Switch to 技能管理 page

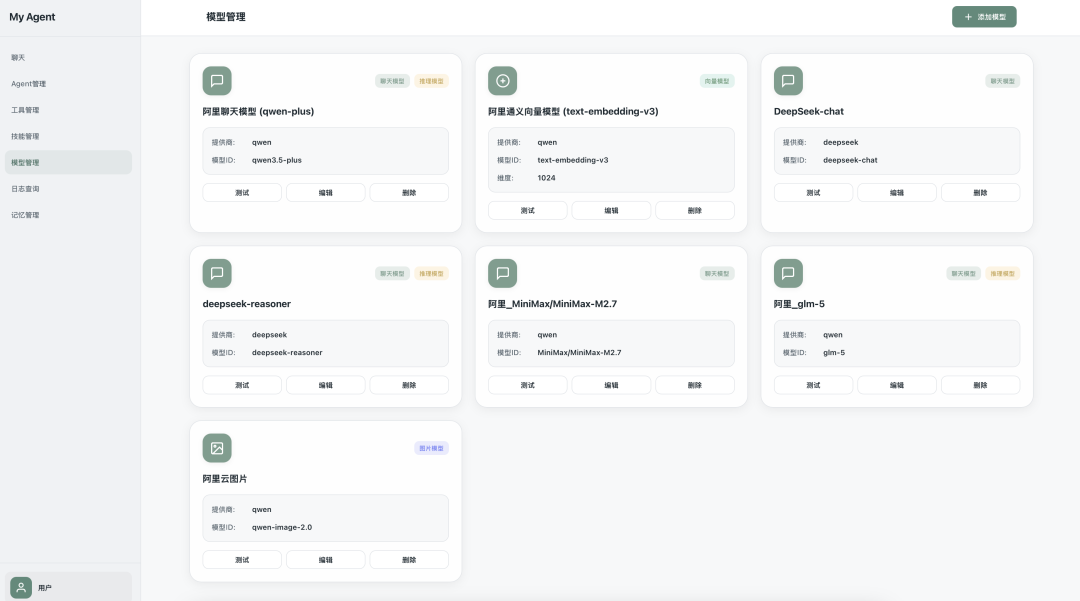(x=26, y=136)
